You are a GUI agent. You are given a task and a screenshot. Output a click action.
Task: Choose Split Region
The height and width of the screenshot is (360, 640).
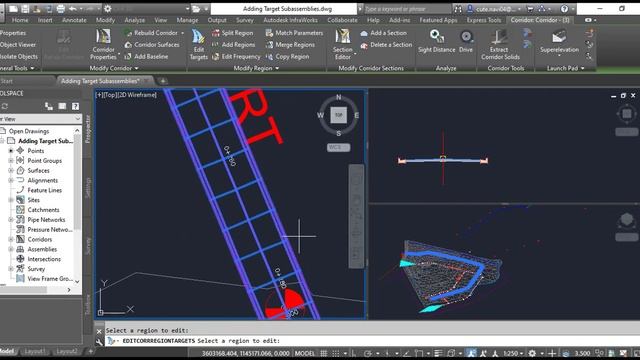tap(233, 33)
